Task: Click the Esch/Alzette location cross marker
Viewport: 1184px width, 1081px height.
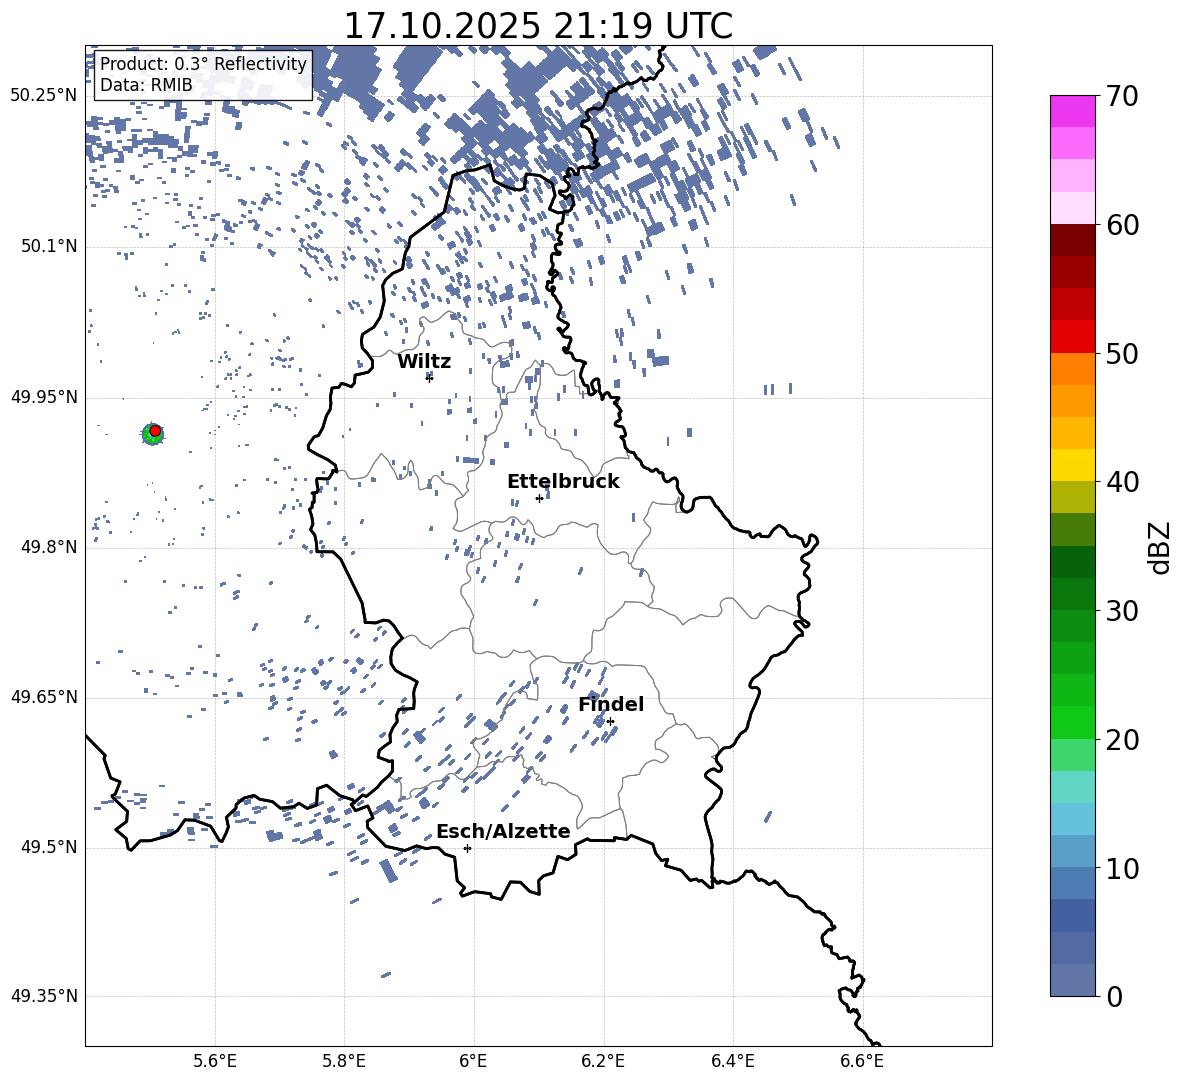Action: (467, 848)
